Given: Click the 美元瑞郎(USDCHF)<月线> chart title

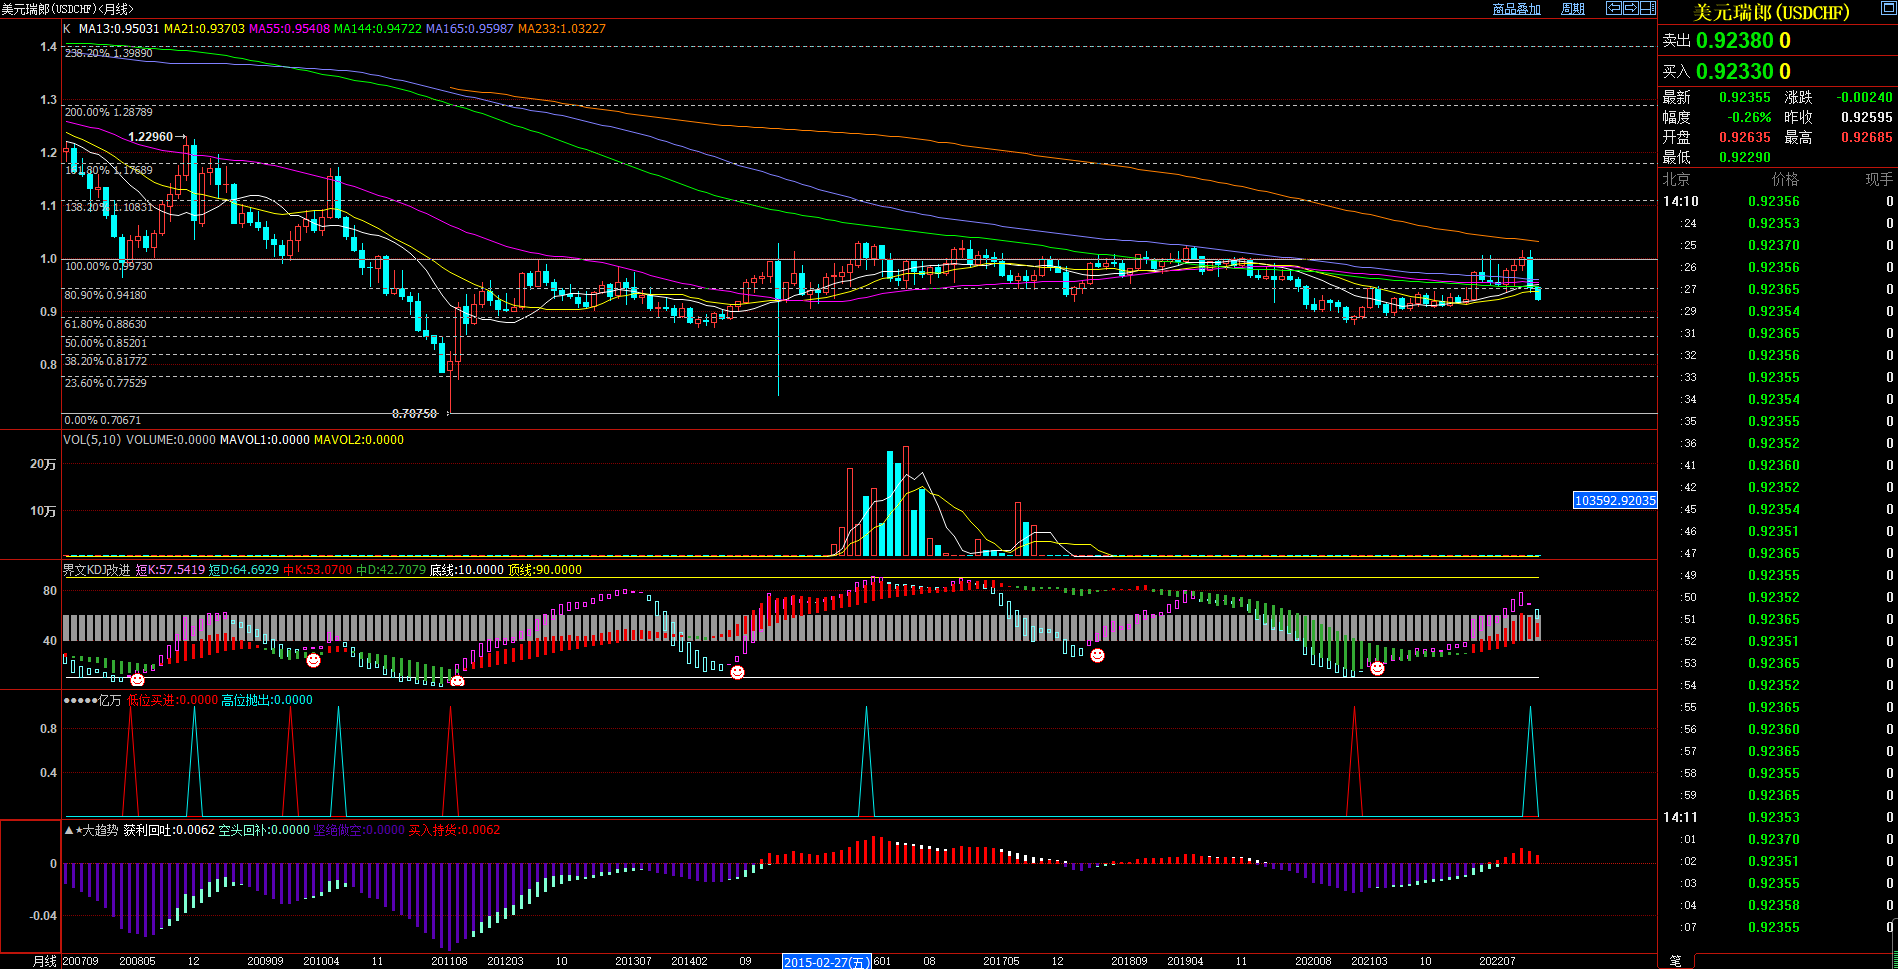Looking at the screenshot, I should (x=67, y=9).
